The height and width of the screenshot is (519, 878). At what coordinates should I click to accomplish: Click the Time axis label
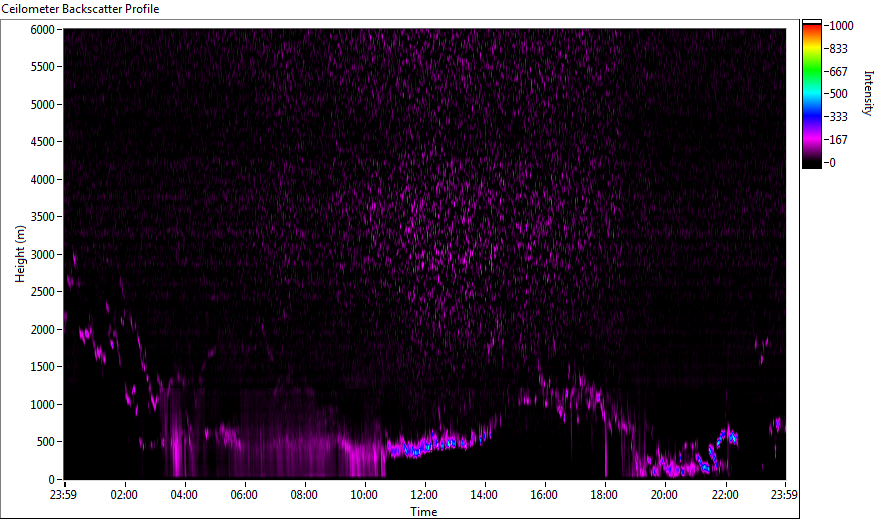tap(423, 512)
